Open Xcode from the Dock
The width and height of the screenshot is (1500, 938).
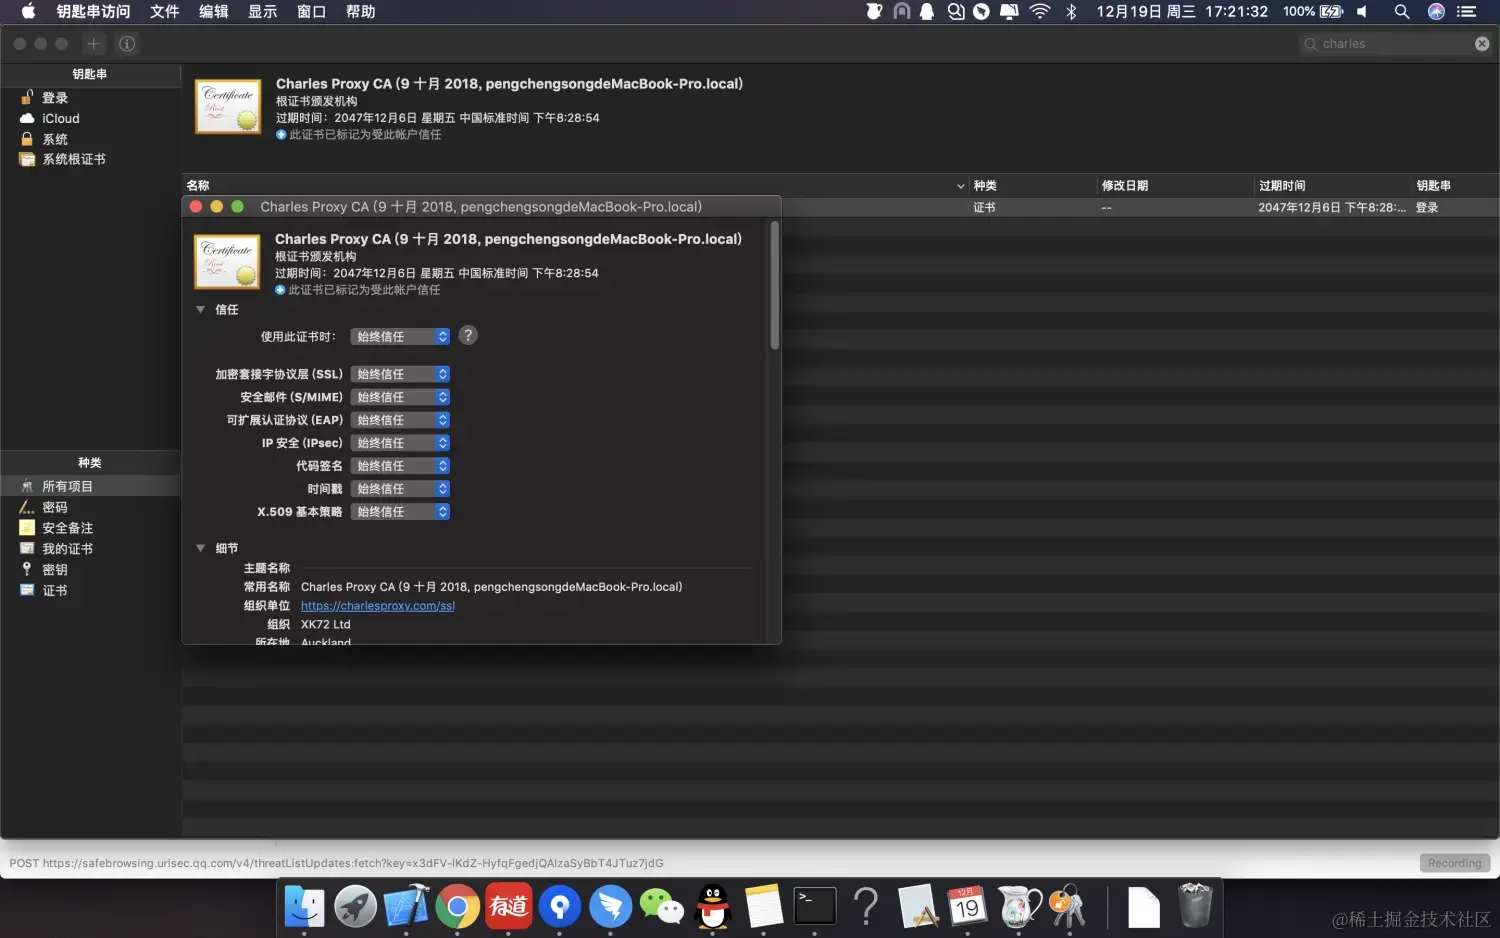click(x=406, y=906)
